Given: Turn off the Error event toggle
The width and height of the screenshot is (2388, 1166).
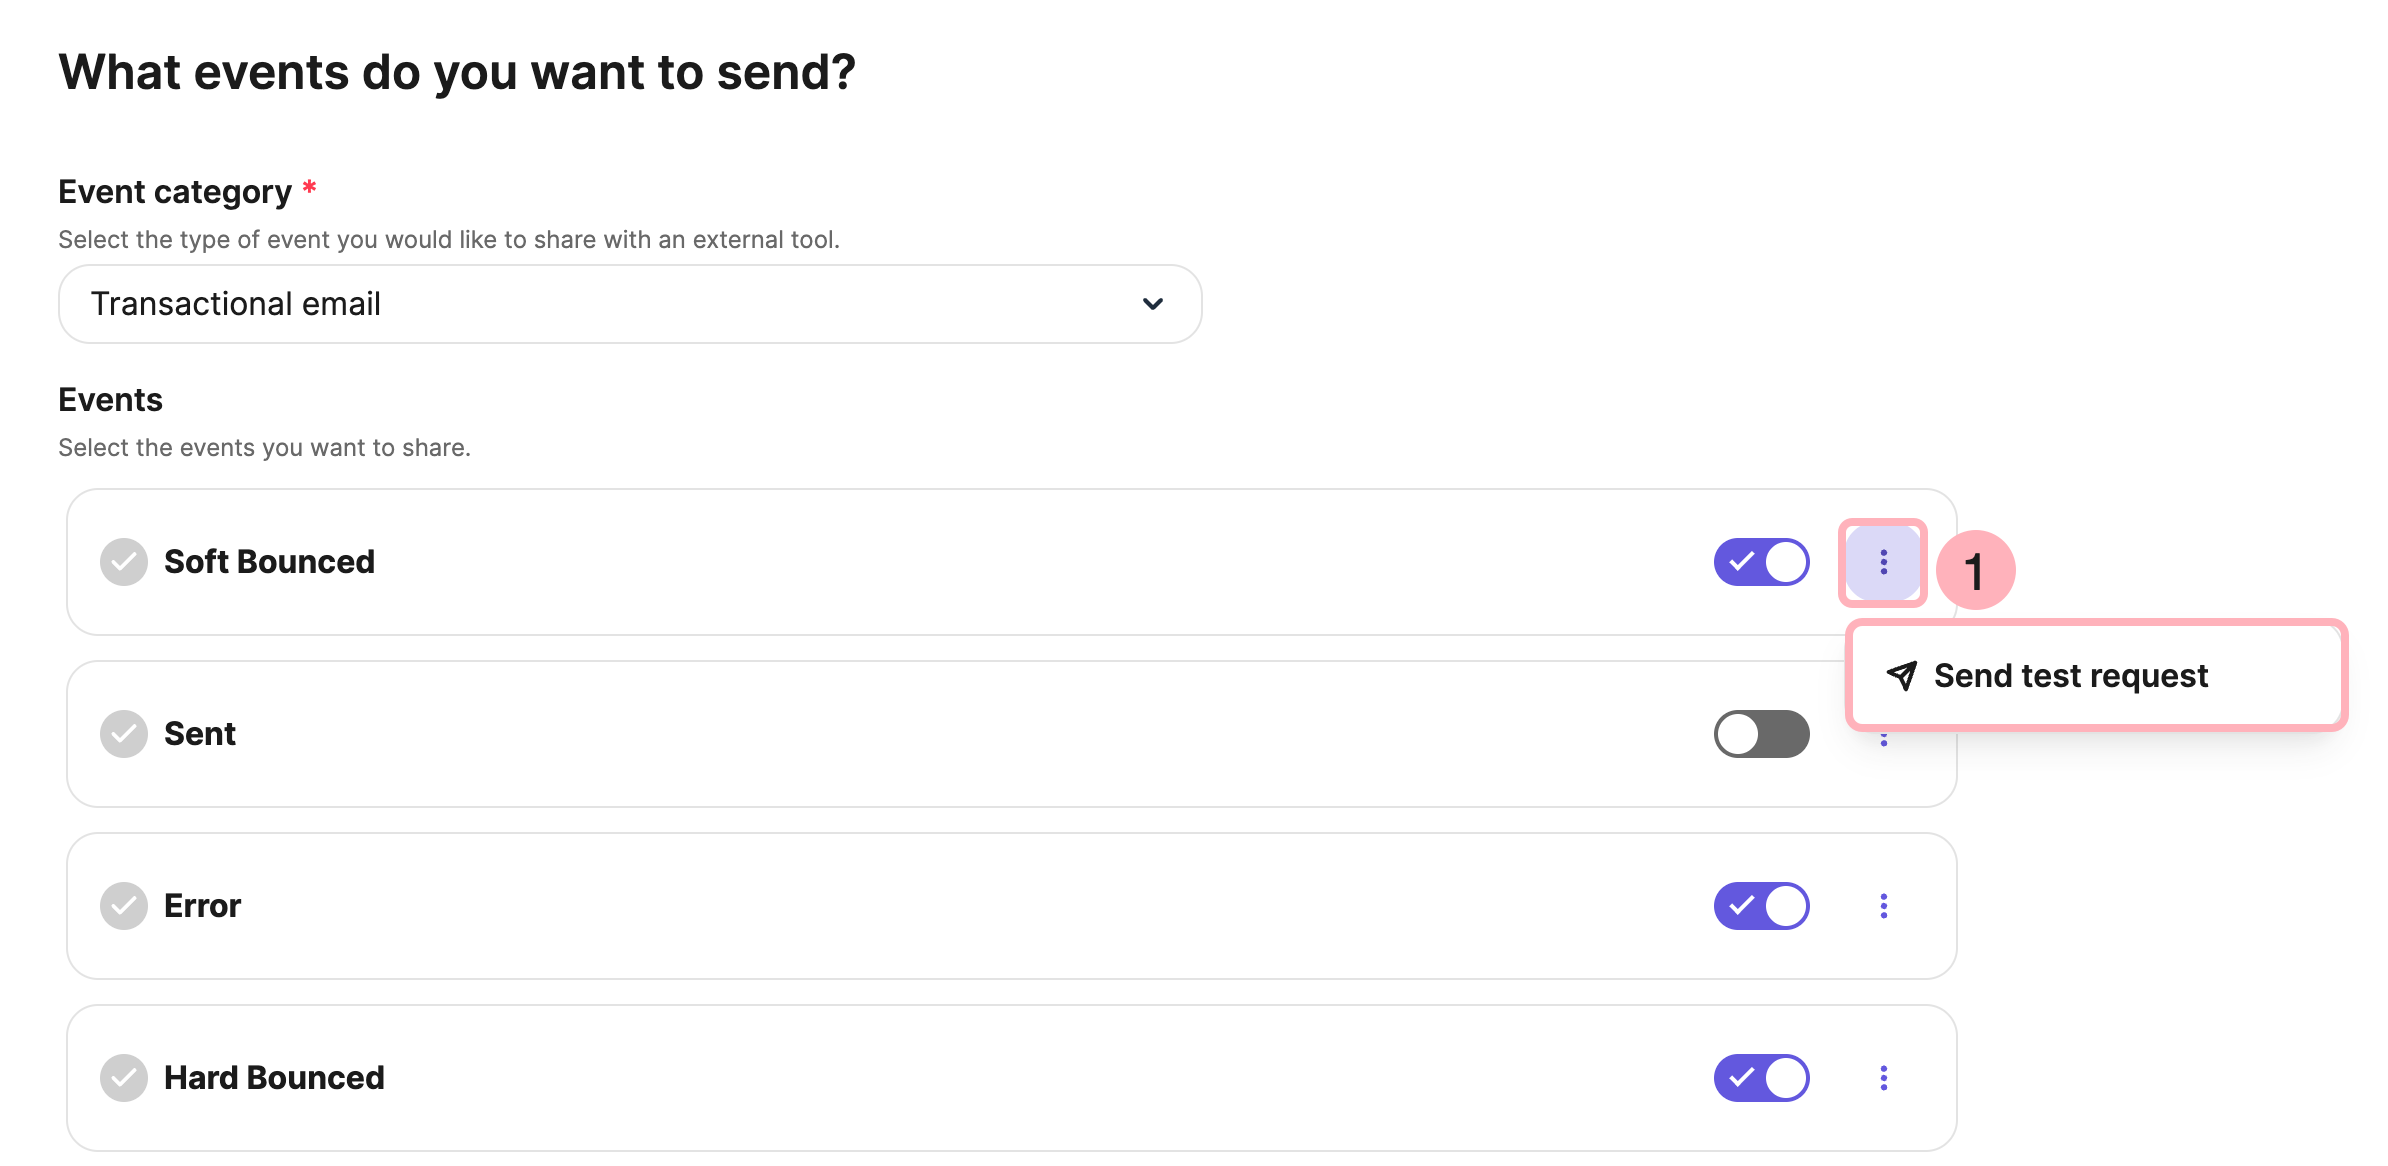Looking at the screenshot, I should pyautogui.click(x=1761, y=905).
